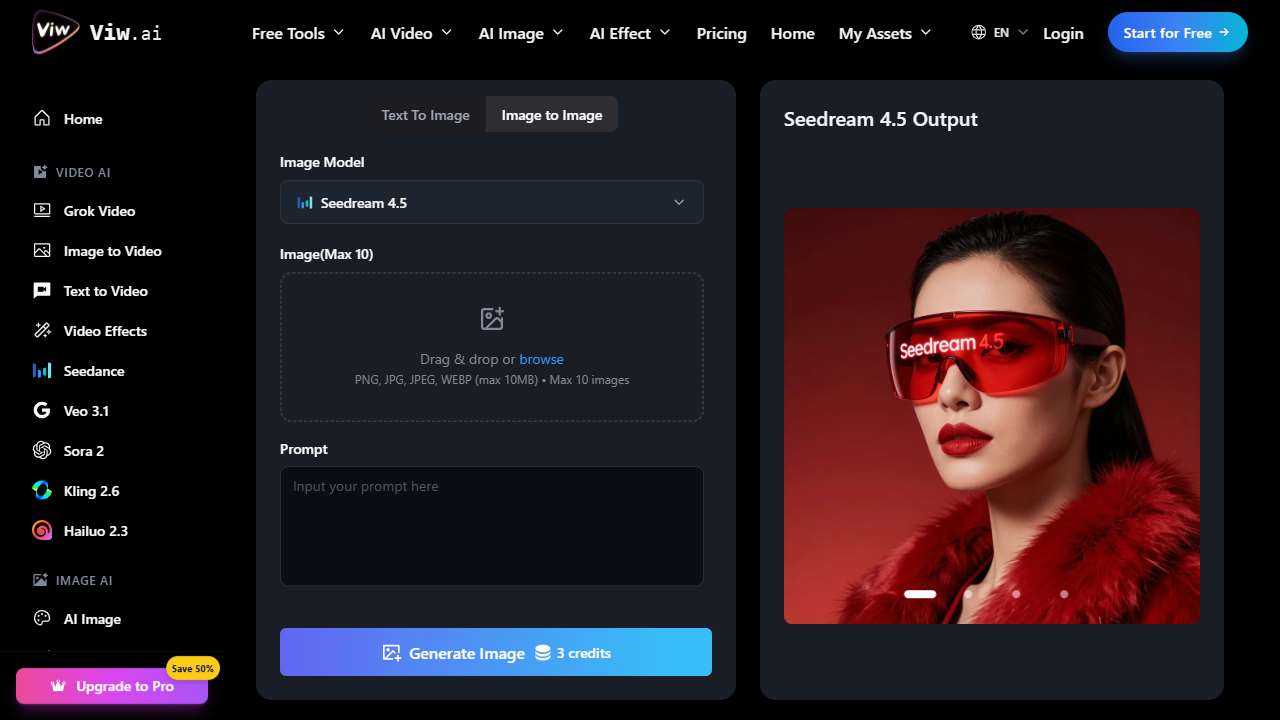1280x720 pixels.
Task: Expand the Seedream 4.5 model dropdown
Action: pyautogui.click(x=491, y=202)
